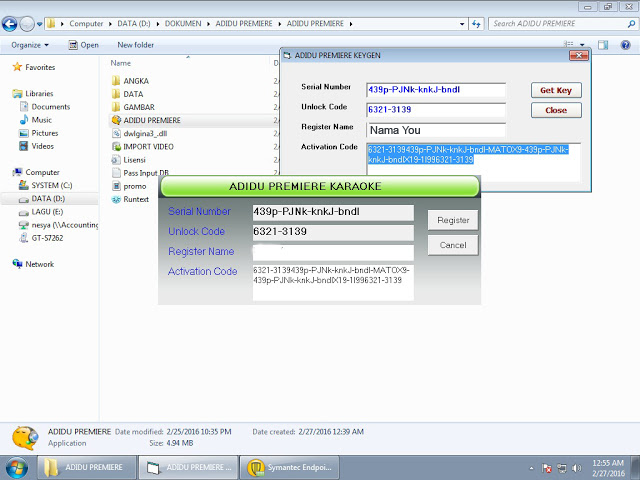Select LAGU (E:) drive
Screen dimensions: 640x480
[41, 211]
